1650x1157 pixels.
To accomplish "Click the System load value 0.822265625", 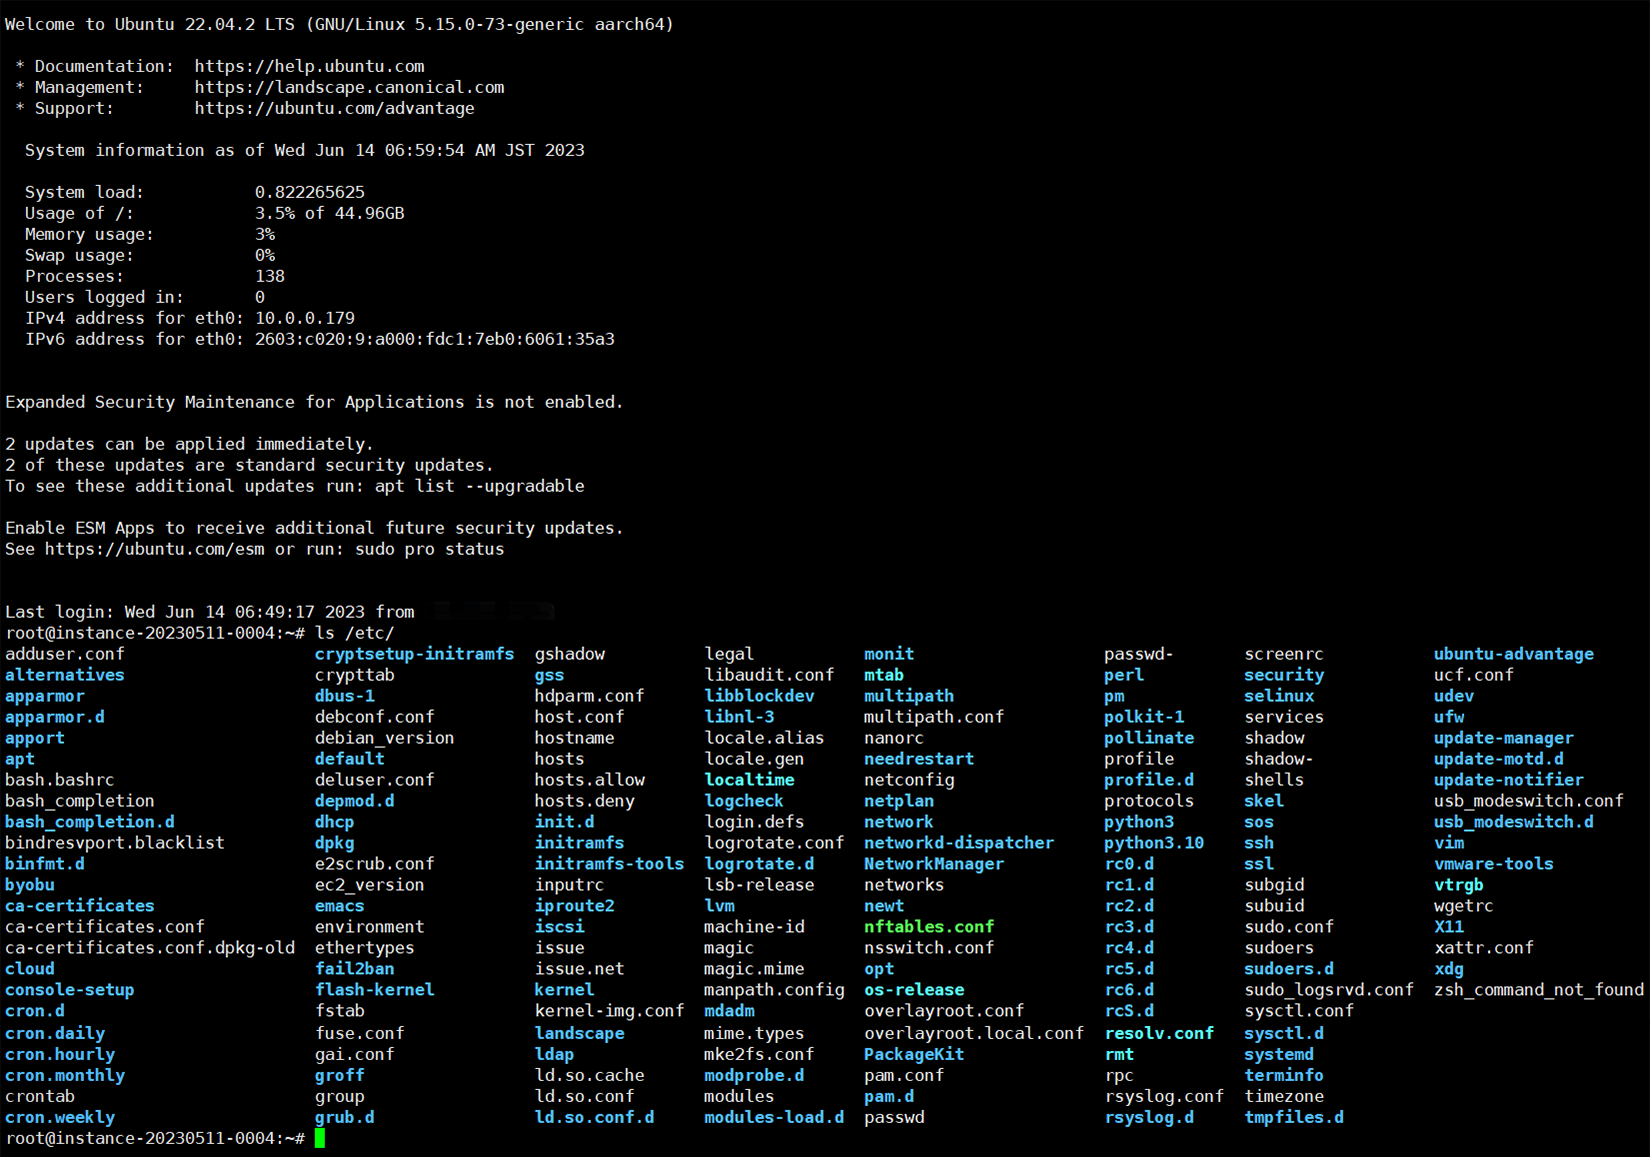I will click(309, 192).
